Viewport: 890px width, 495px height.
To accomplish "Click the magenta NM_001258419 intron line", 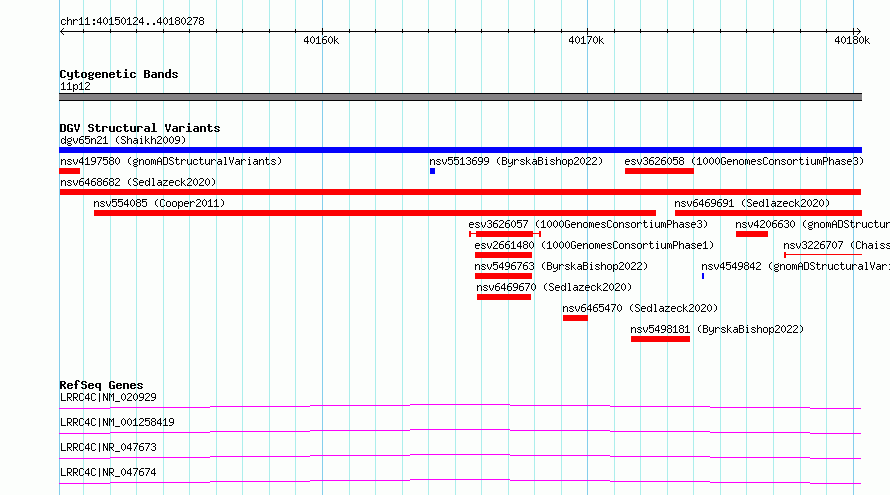I will [460, 431].
